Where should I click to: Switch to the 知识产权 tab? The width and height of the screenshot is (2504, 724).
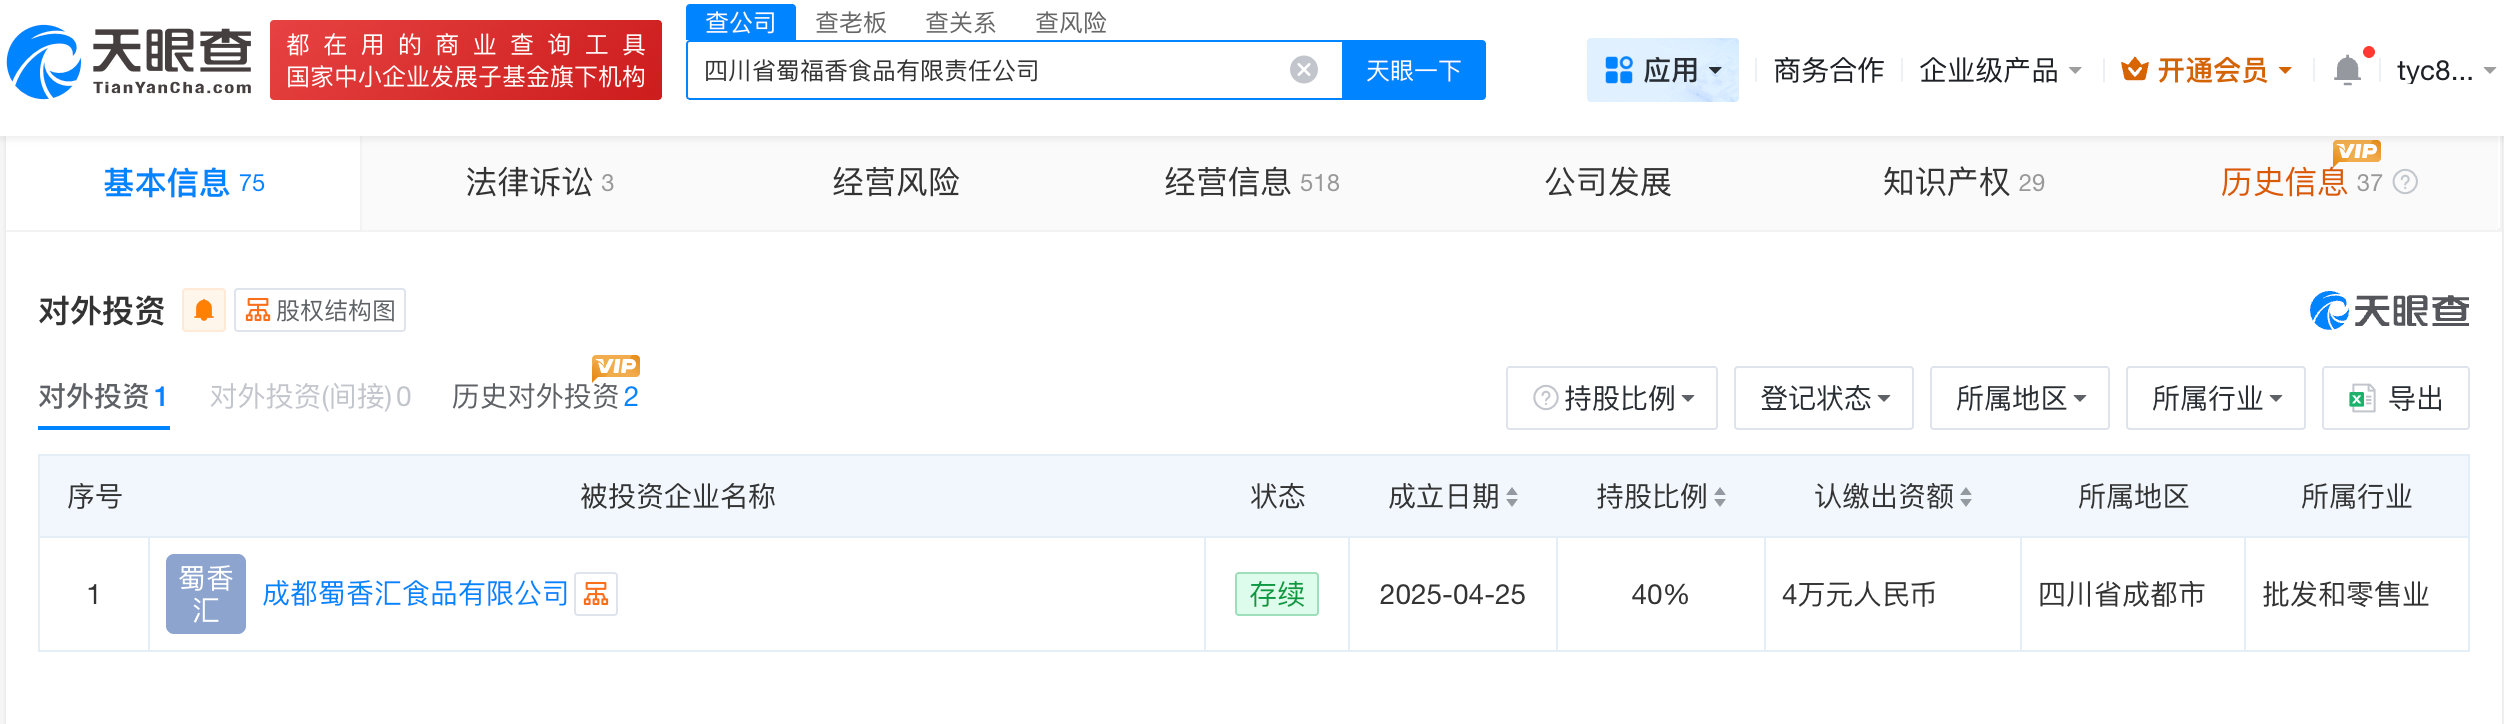click(x=1964, y=183)
